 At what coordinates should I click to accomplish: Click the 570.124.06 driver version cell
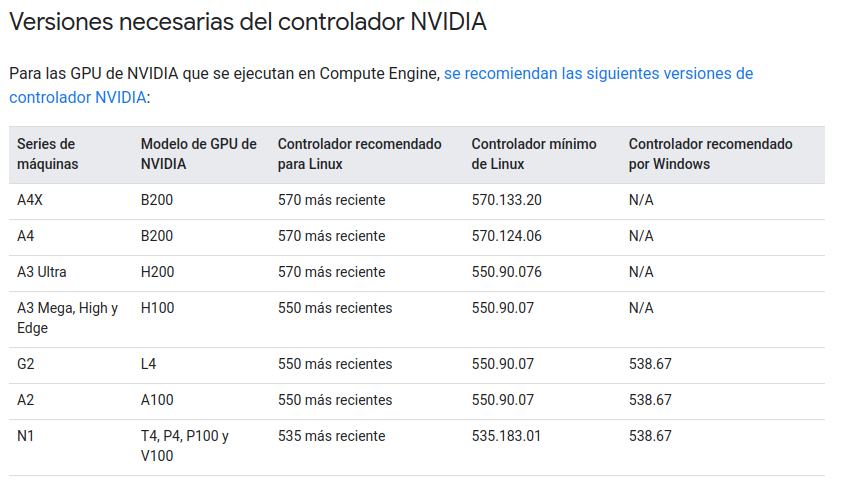point(507,236)
